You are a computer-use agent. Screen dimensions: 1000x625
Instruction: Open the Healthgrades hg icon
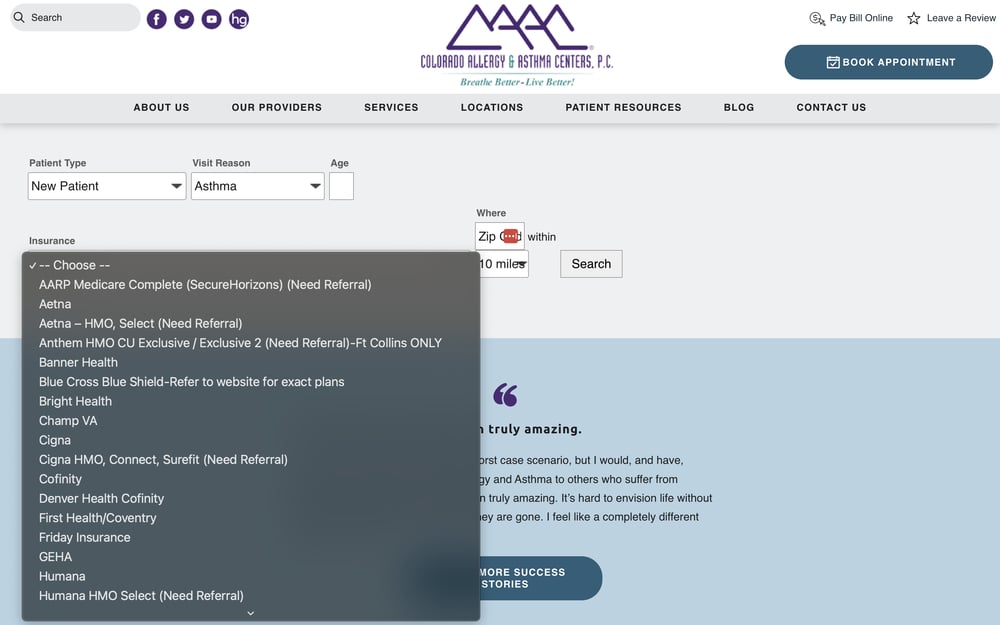(x=239, y=19)
